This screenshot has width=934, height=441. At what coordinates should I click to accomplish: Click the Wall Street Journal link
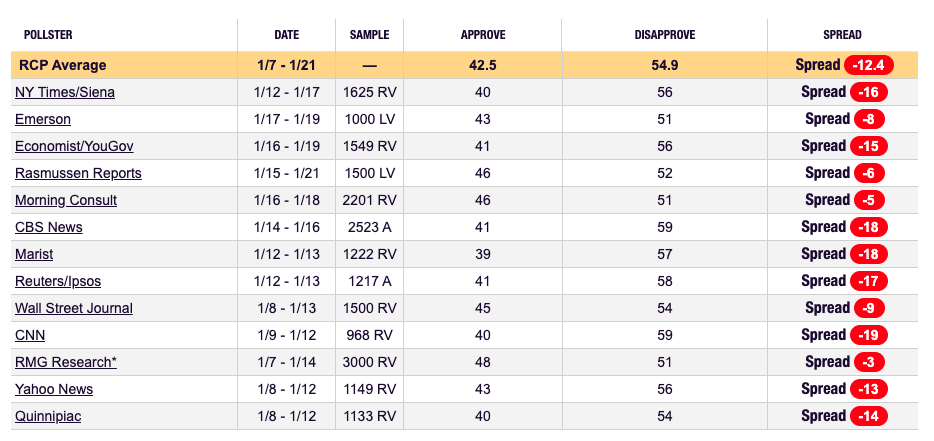click(x=74, y=308)
